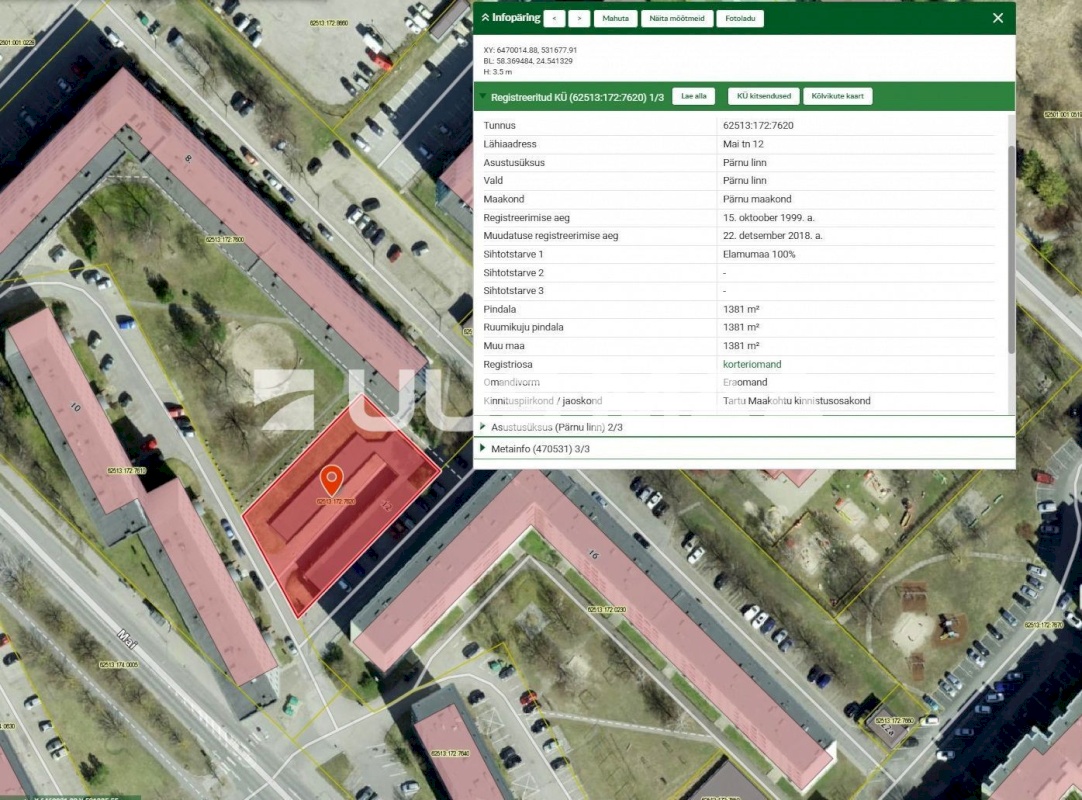Viewport: 1082px width, 800px height.
Task: Select the XY coordinates text
Action: (530, 50)
